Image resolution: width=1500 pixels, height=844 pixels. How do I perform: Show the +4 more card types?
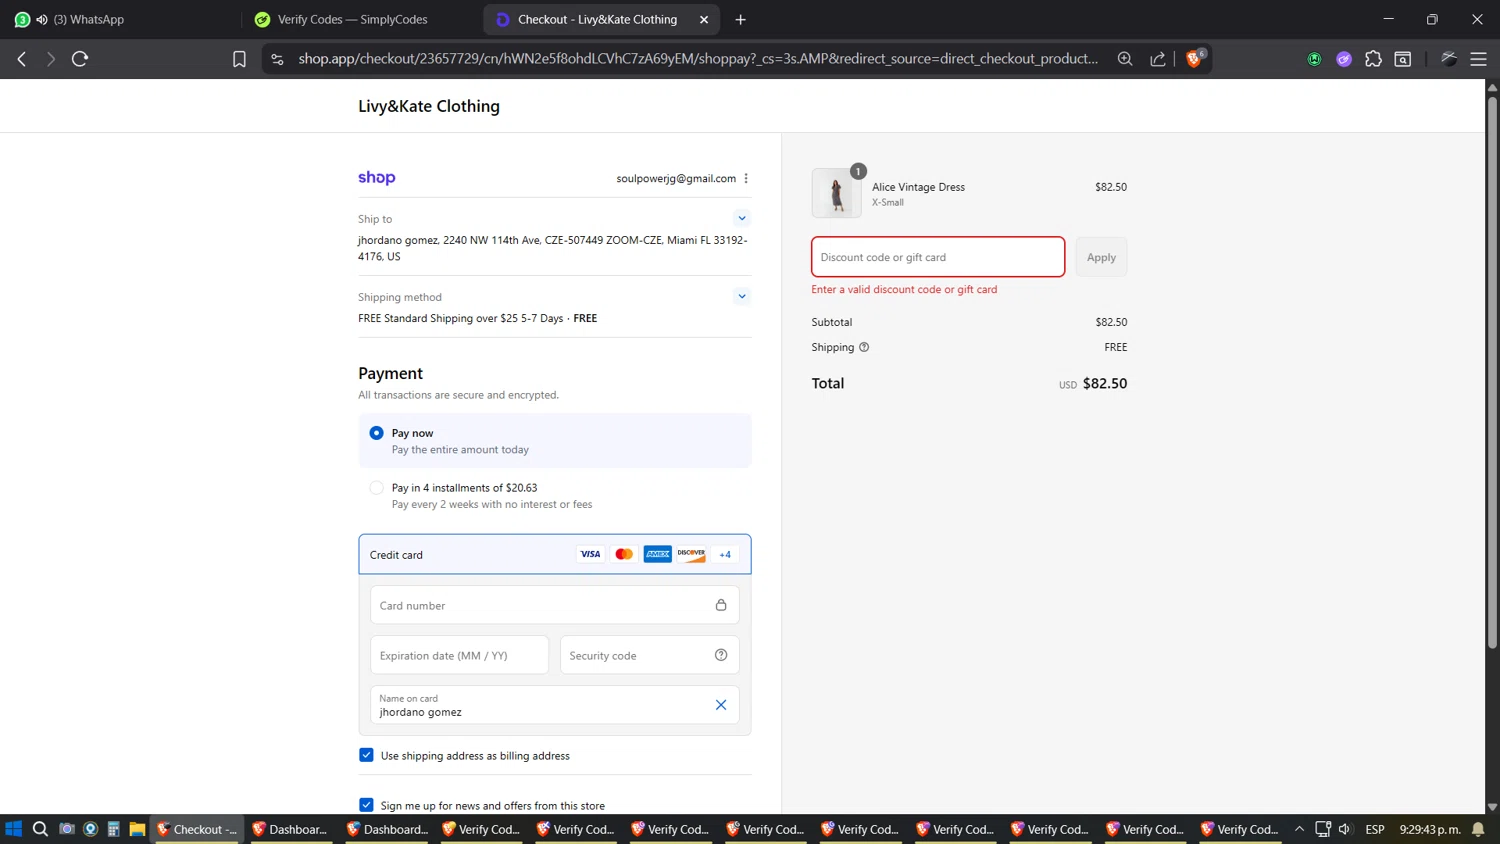[x=725, y=554]
